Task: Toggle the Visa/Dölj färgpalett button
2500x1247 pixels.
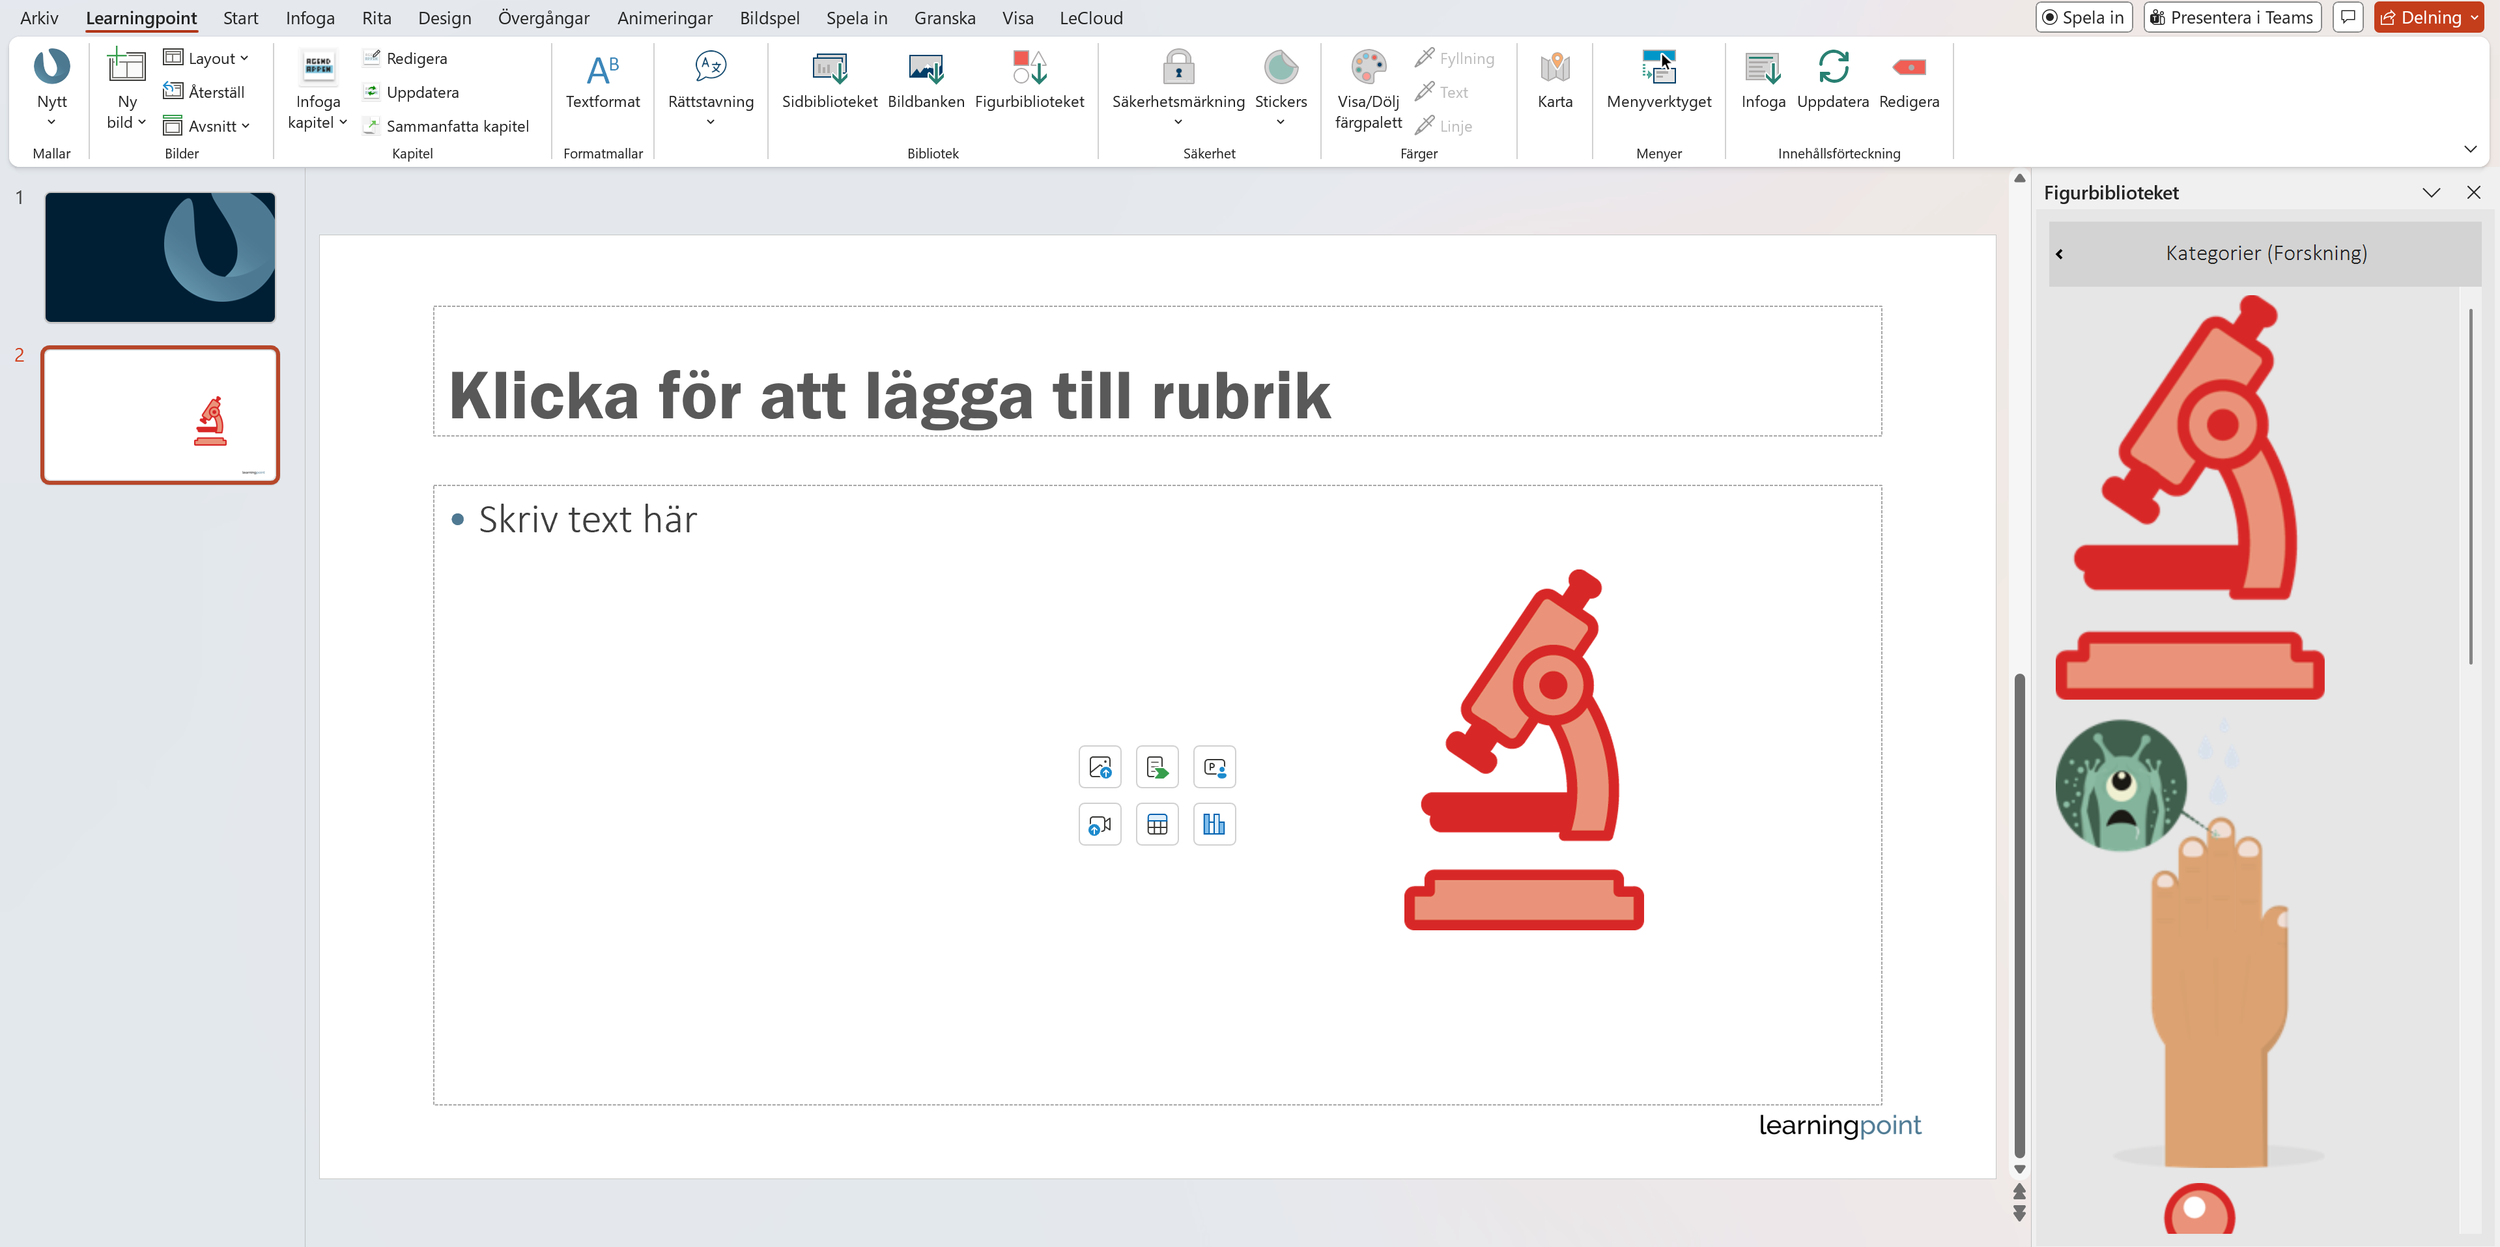Action: coord(1368,89)
